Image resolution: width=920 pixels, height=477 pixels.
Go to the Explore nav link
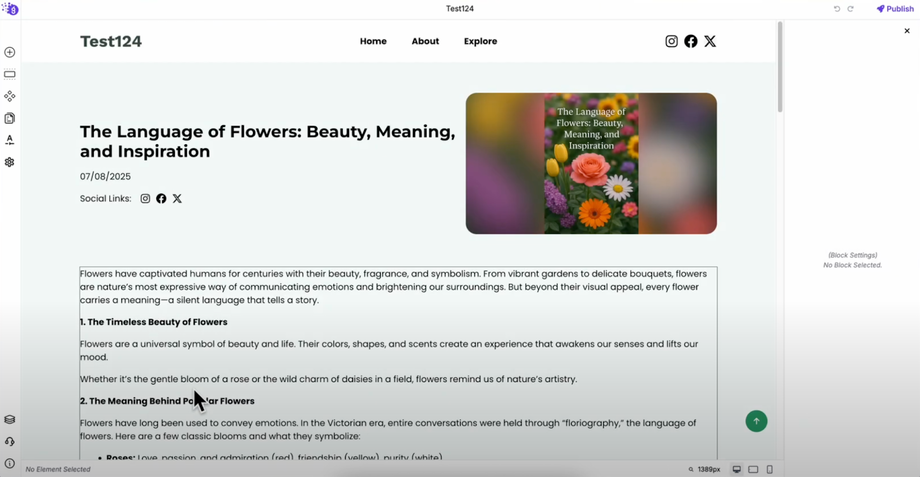pyautogui.click(x=481, y=41)
